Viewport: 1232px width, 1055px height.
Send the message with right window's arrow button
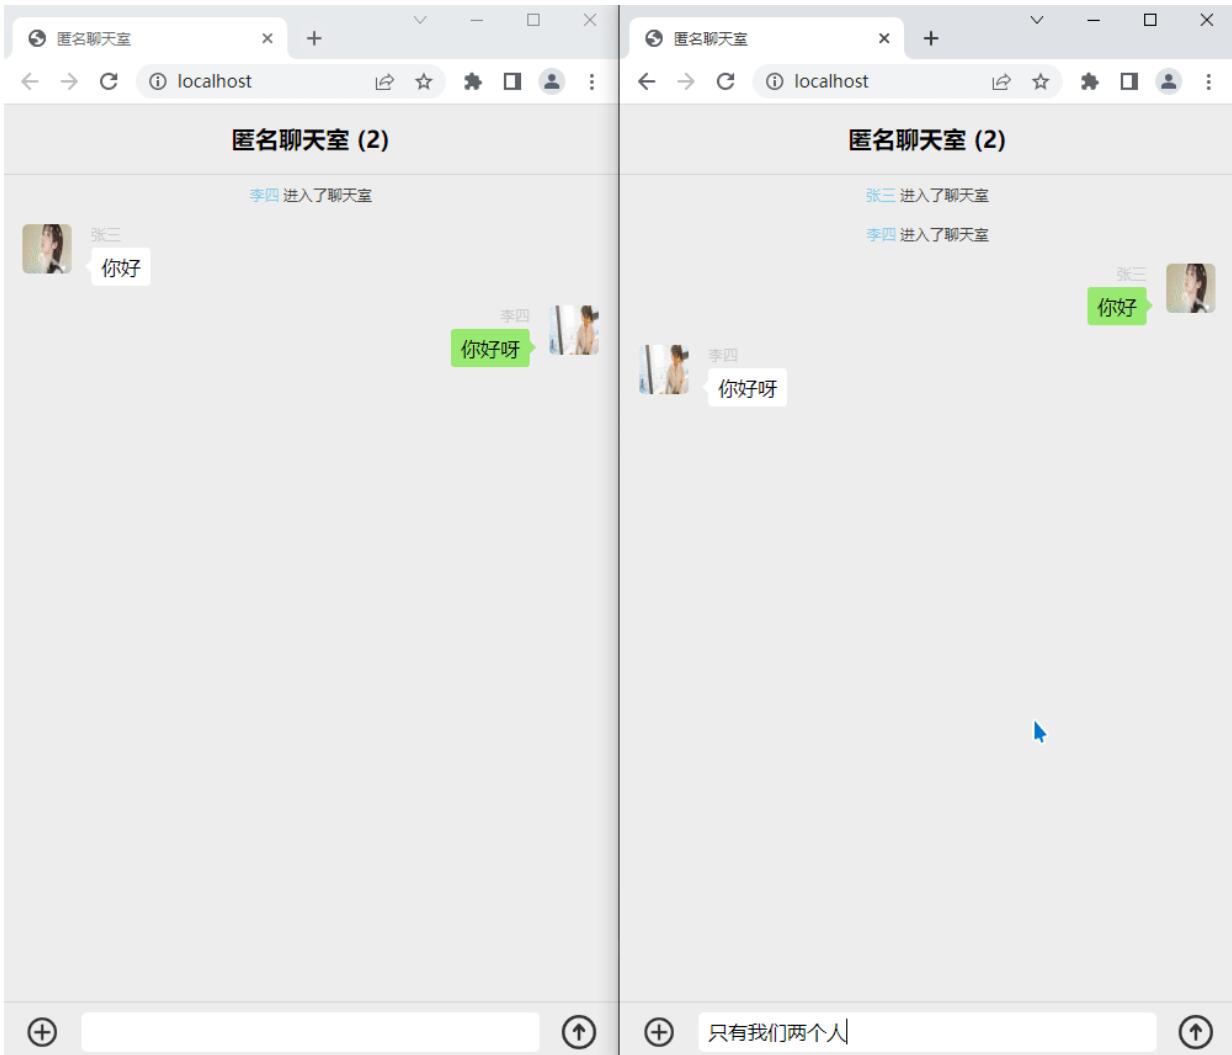point(1196,1031)
